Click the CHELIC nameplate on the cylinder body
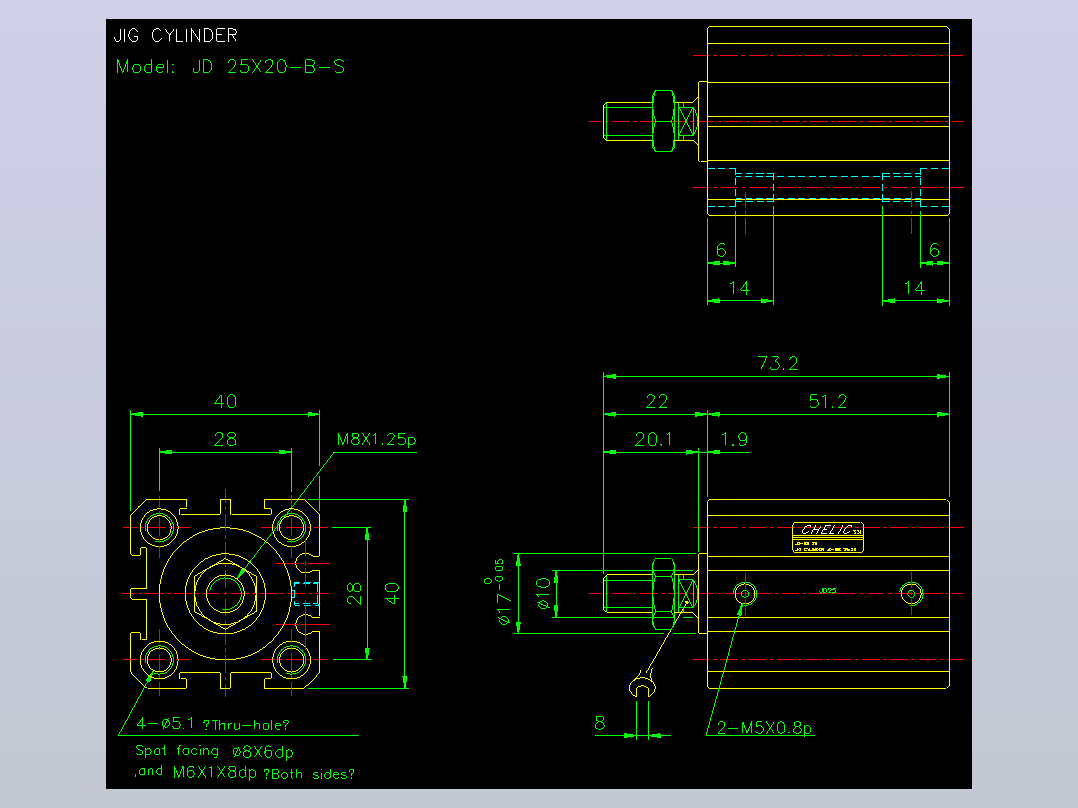The image size is (1078, 808). tap(828, 537)
